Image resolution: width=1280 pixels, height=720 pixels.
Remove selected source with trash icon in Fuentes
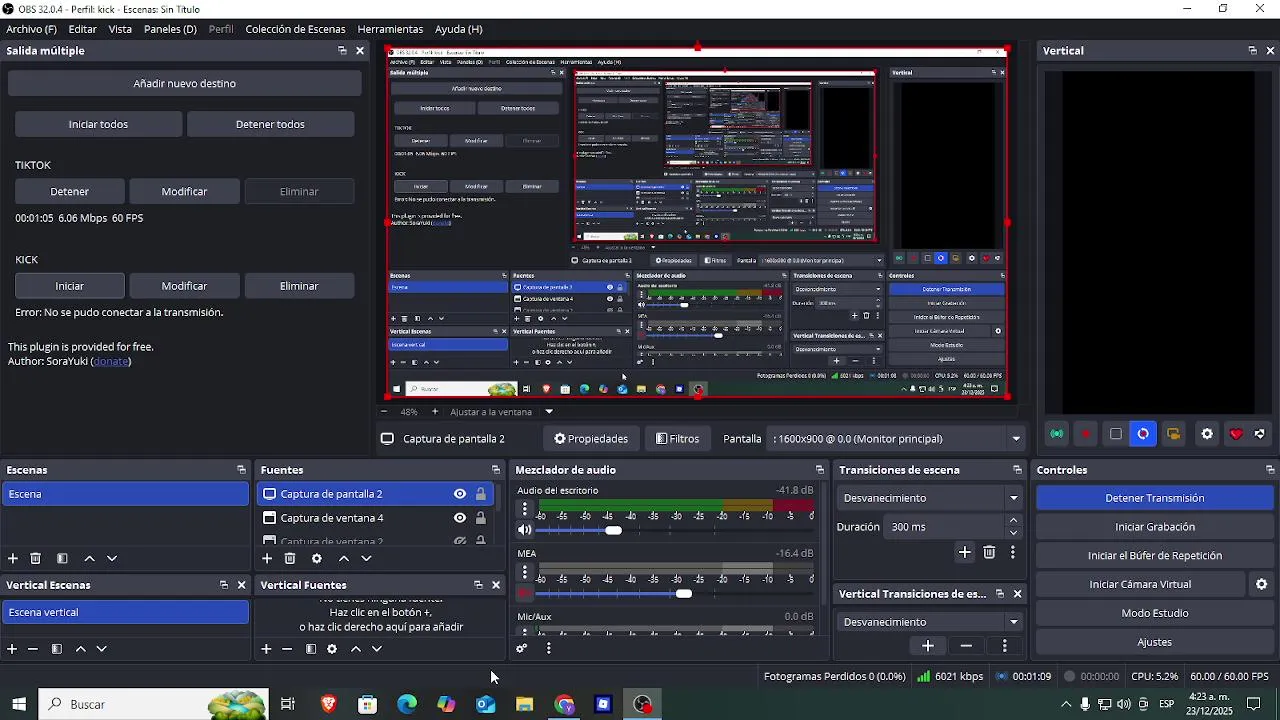tap(290, 559)
